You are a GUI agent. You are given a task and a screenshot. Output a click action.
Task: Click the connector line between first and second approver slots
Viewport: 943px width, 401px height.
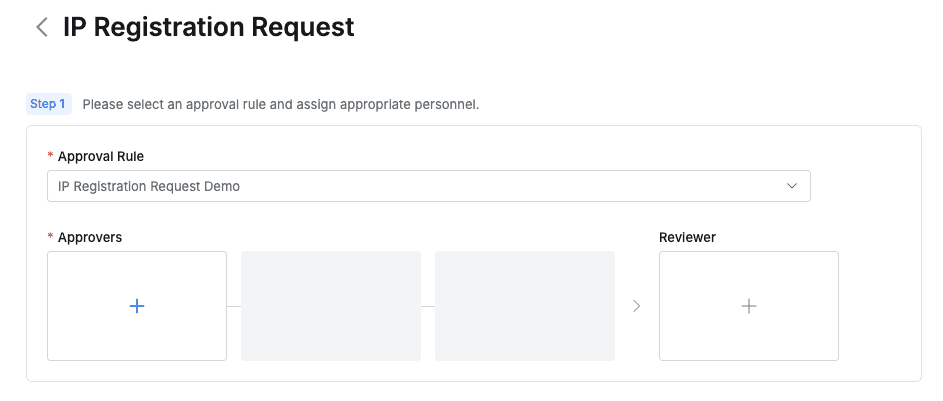click(x=234, y=306)
